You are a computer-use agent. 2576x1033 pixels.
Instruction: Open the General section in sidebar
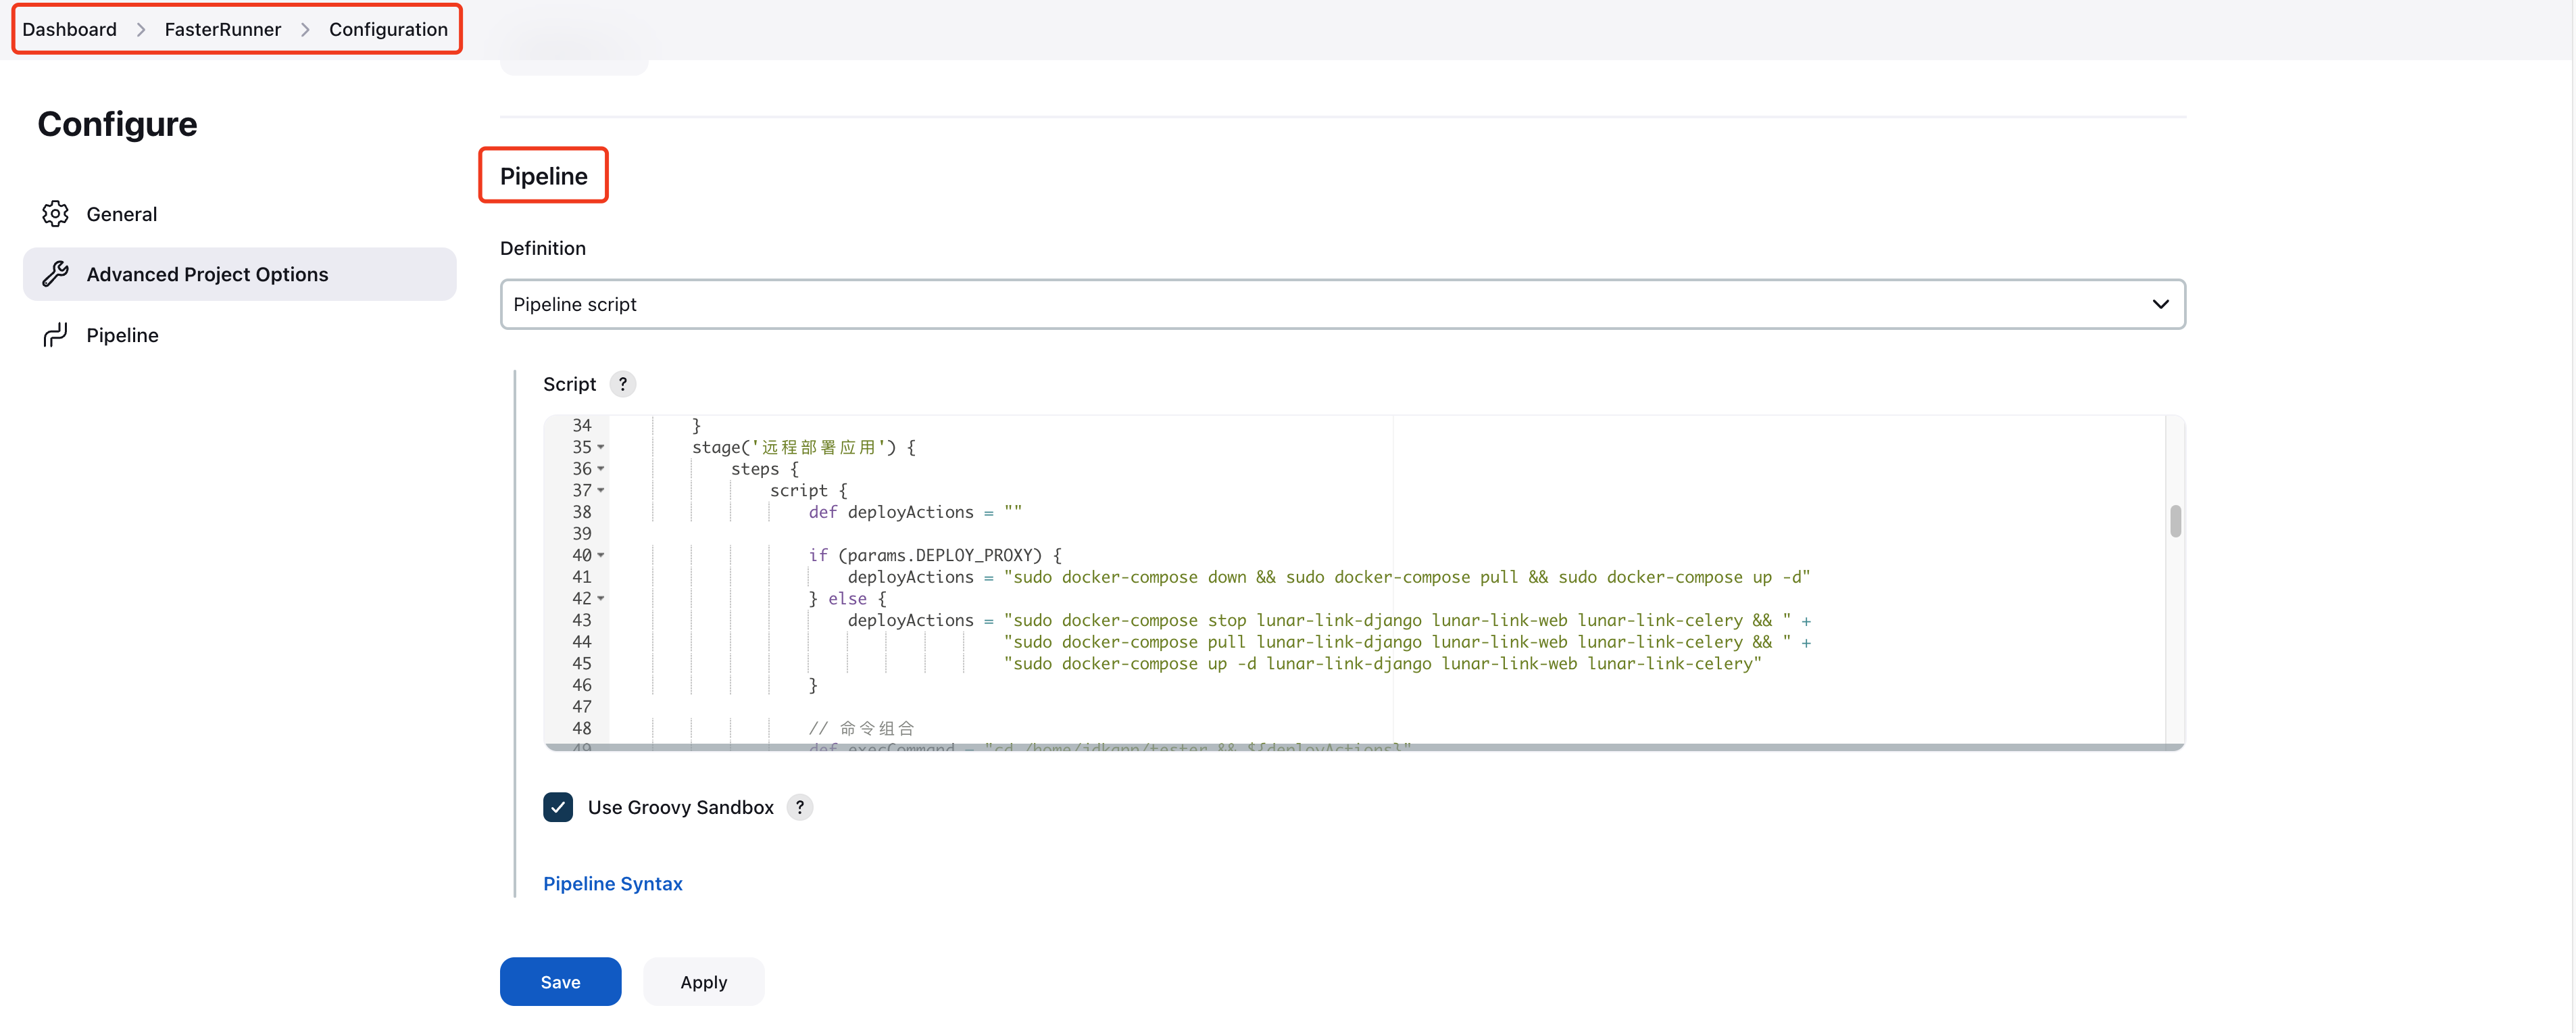coord(121,214)
